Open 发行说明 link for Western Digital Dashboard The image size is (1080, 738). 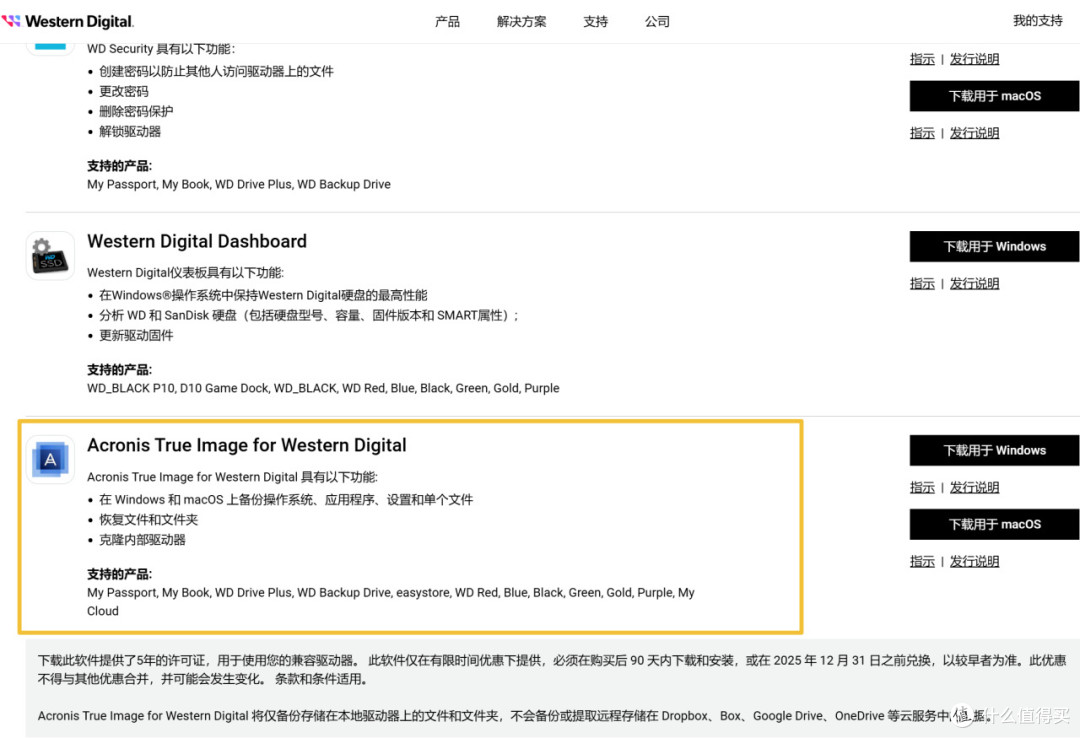pos(974,283)
